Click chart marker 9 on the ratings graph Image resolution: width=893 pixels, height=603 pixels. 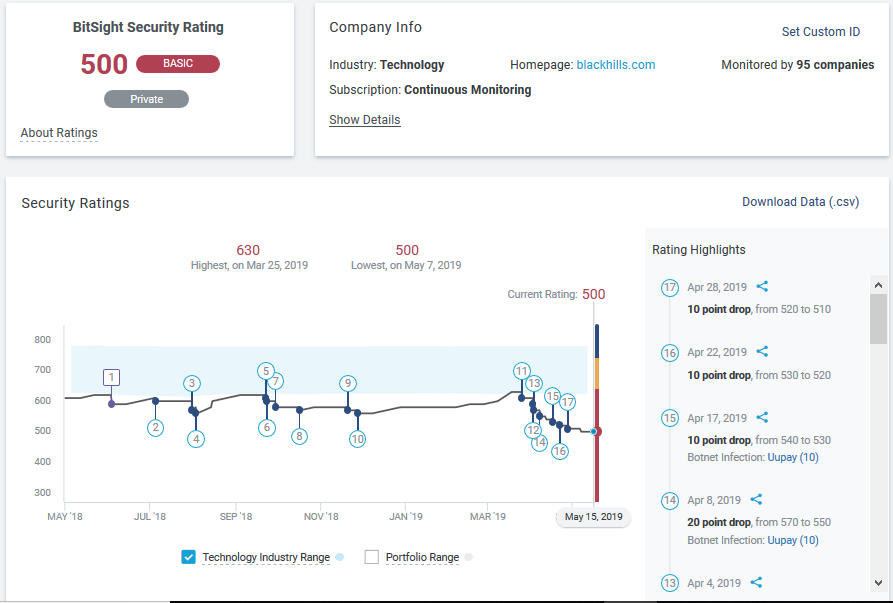point(347,383)
